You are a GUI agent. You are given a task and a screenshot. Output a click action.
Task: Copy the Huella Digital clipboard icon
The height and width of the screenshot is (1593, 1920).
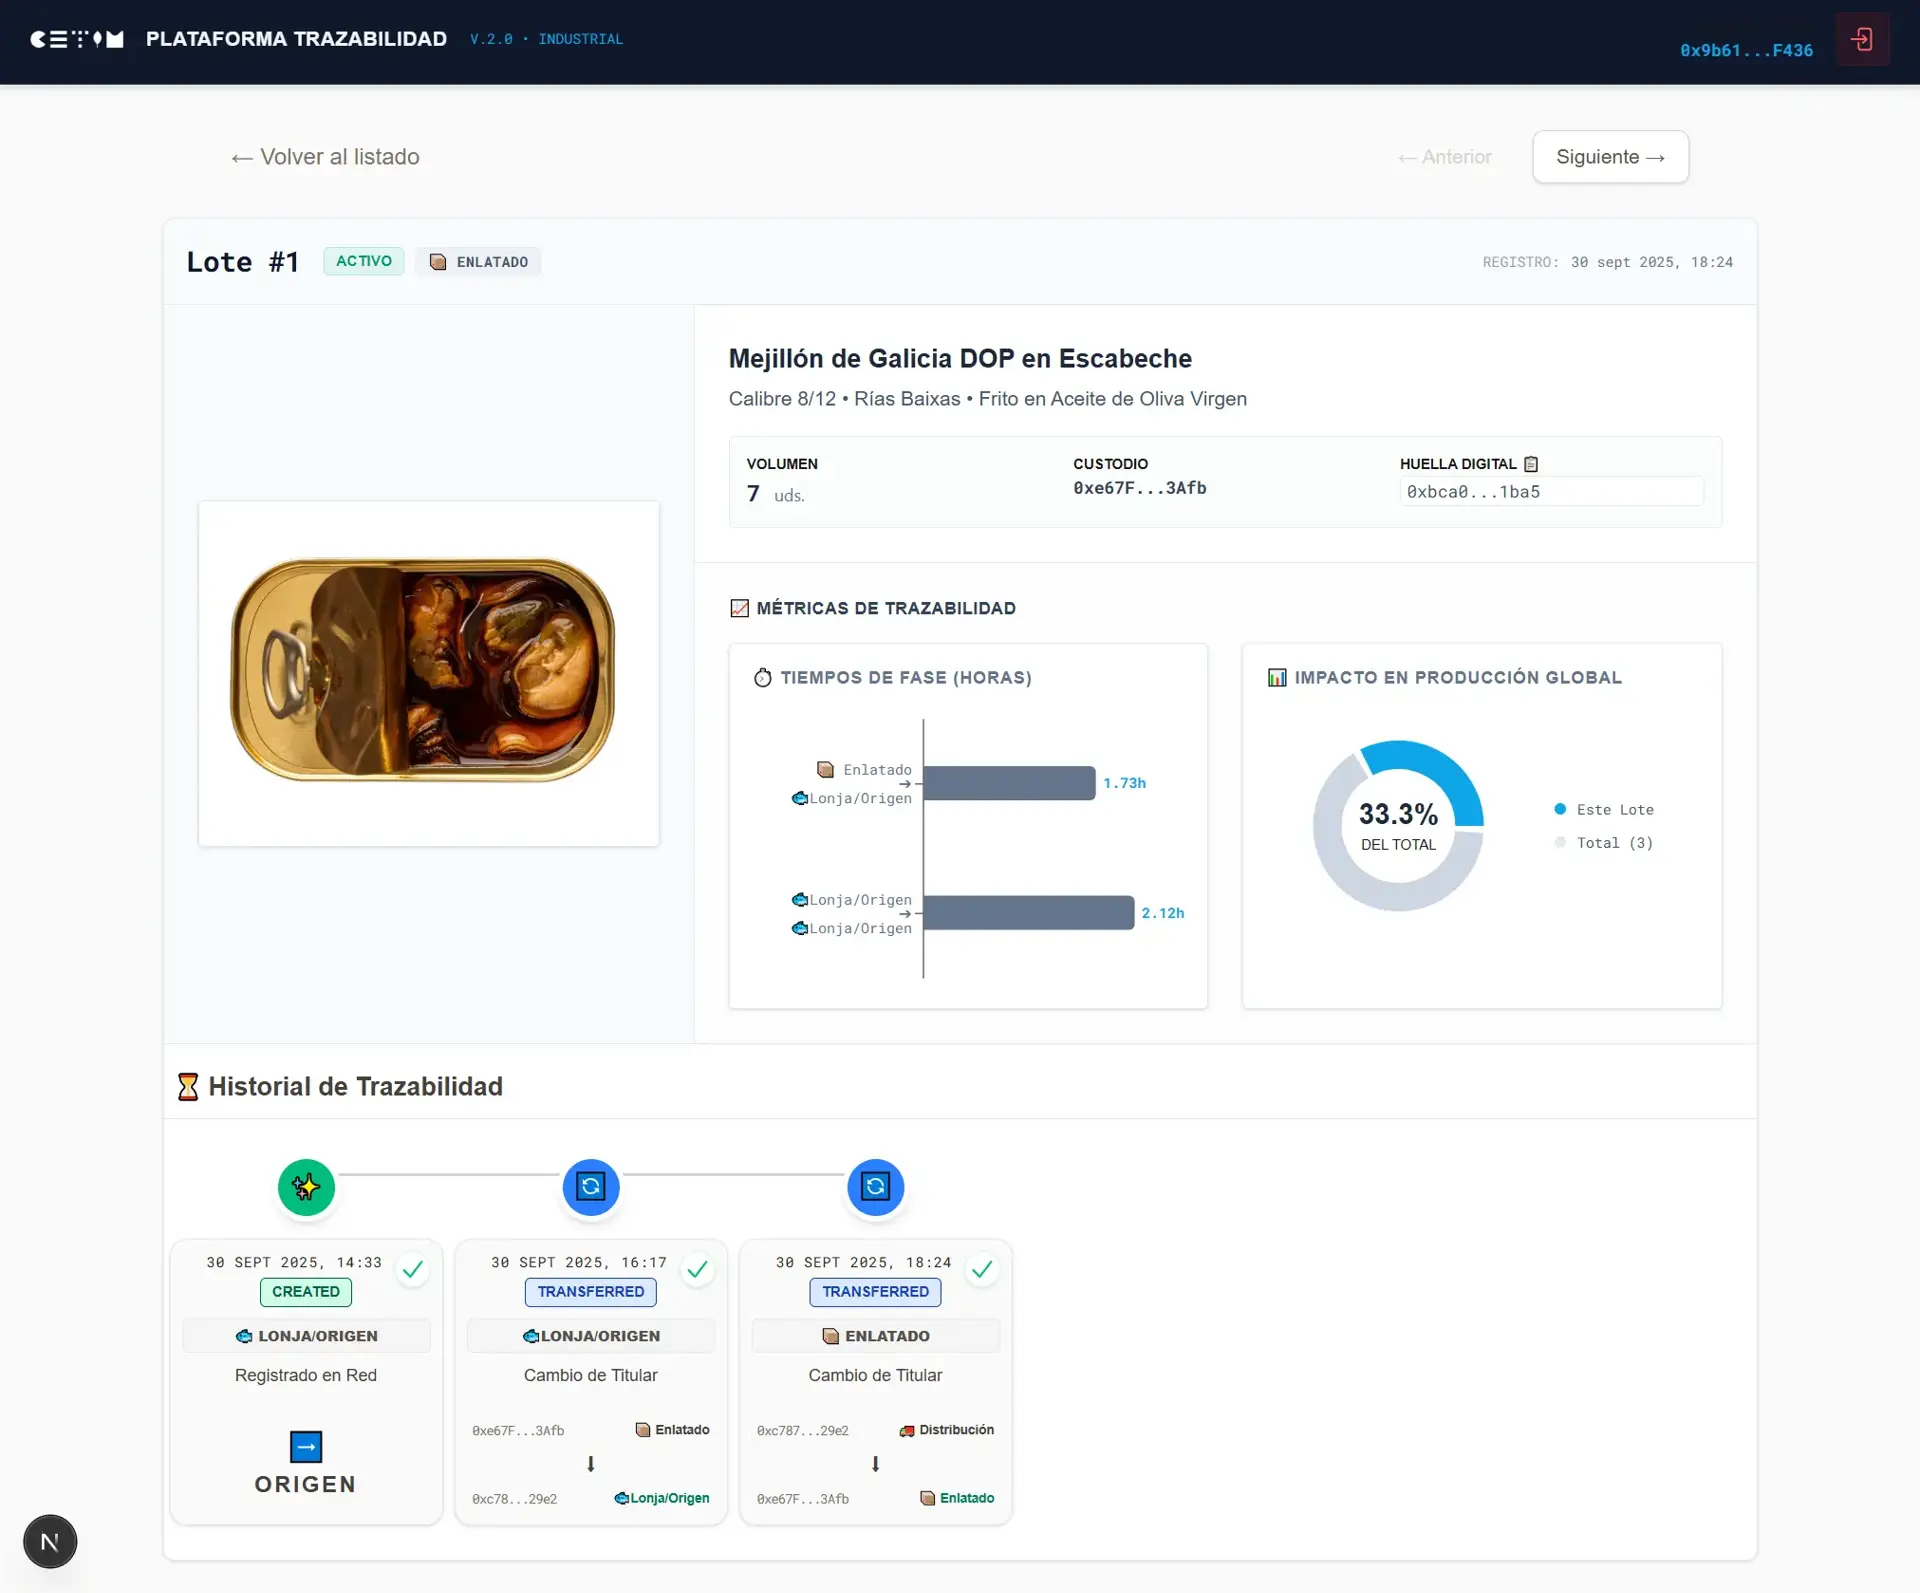pyautogui.click(x=1530, y=464)
